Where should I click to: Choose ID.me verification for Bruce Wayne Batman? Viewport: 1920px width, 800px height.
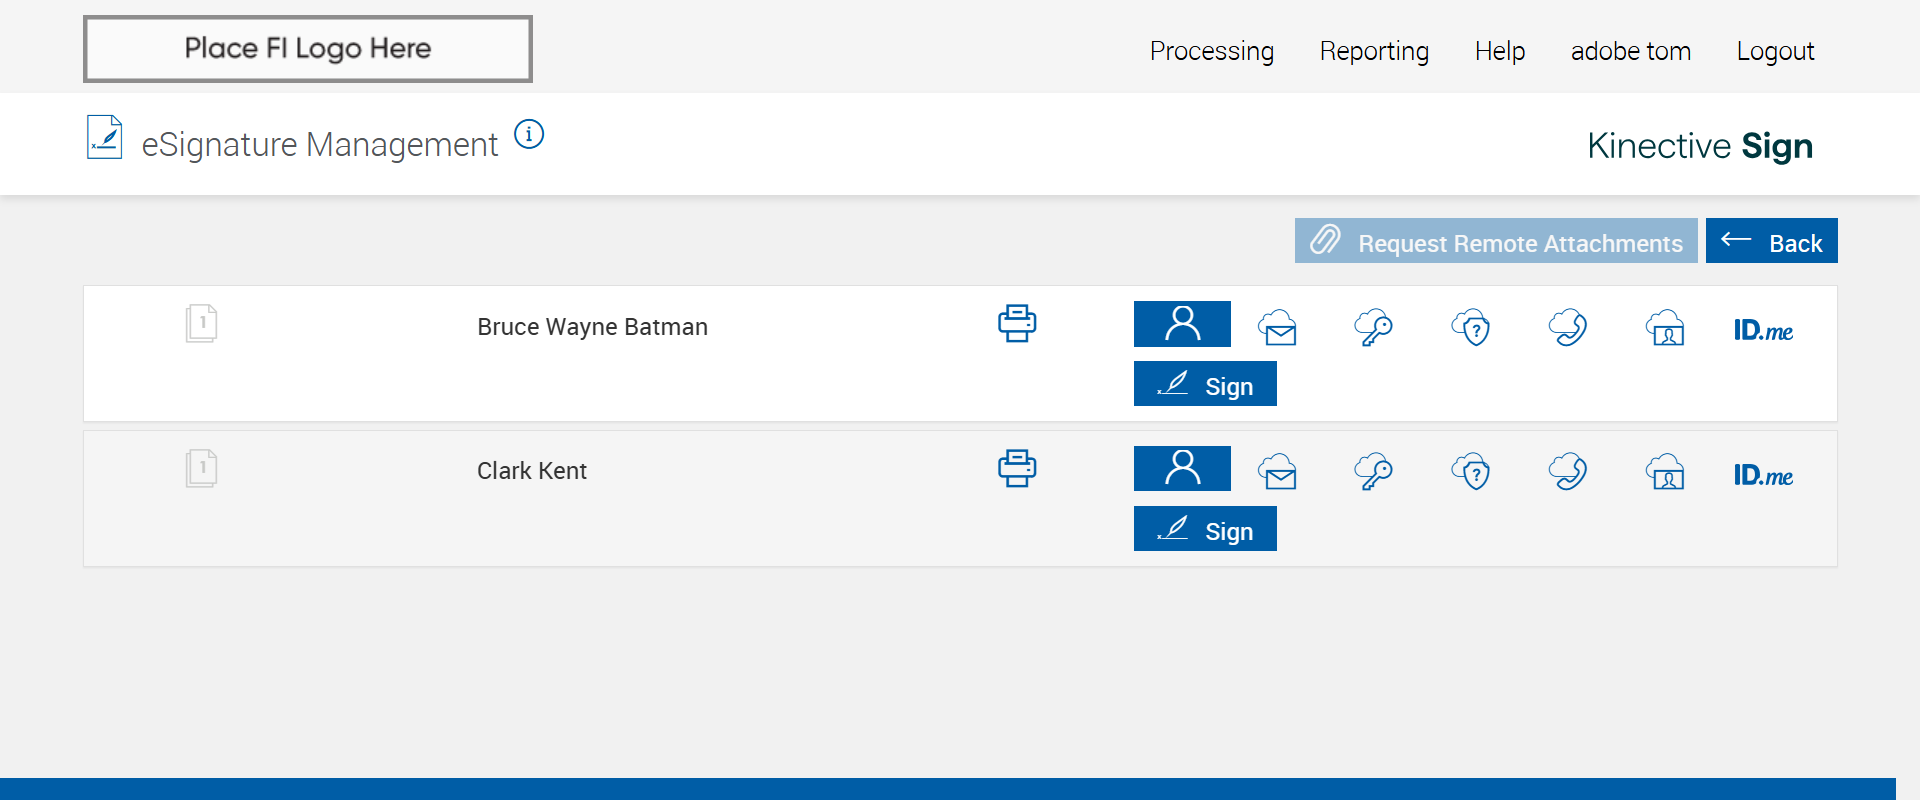pos(1763,330)
